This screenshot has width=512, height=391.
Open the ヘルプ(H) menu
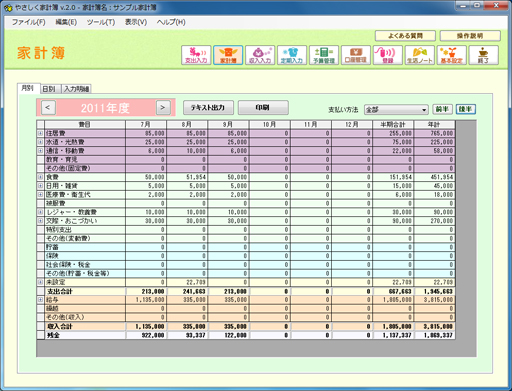pos(171,22)
